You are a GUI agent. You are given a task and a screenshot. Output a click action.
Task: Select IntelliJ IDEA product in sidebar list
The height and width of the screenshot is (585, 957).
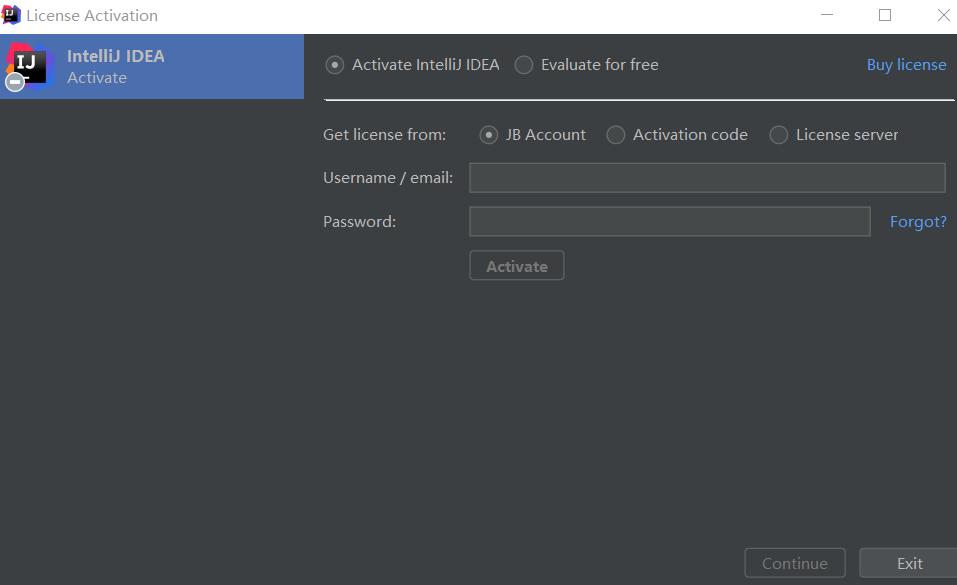(152, 67)
